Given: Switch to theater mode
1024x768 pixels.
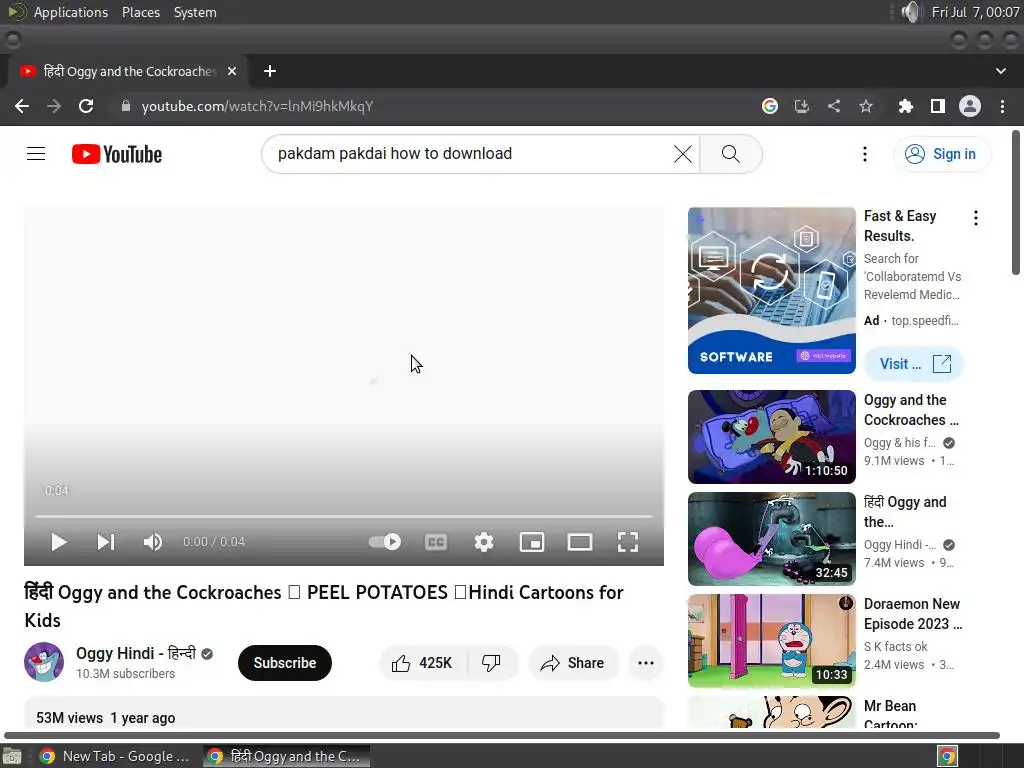Looking at the screenshot, I should tap(580, 542).
